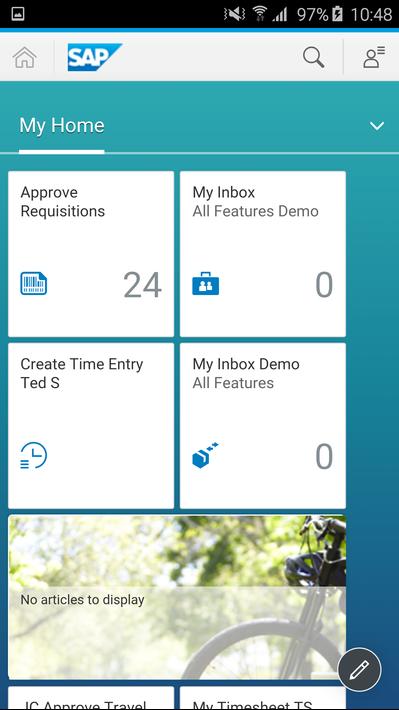Tap the muted vibrate icon in status bar

234,14
